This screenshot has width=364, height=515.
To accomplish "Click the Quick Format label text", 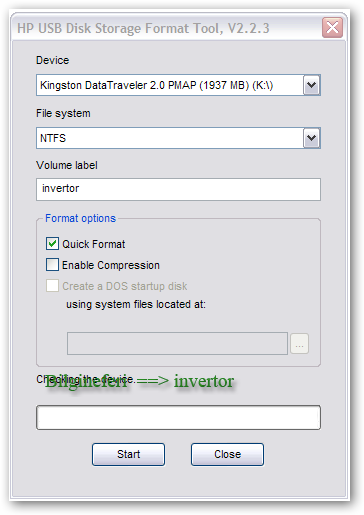I will coord(94,244).
